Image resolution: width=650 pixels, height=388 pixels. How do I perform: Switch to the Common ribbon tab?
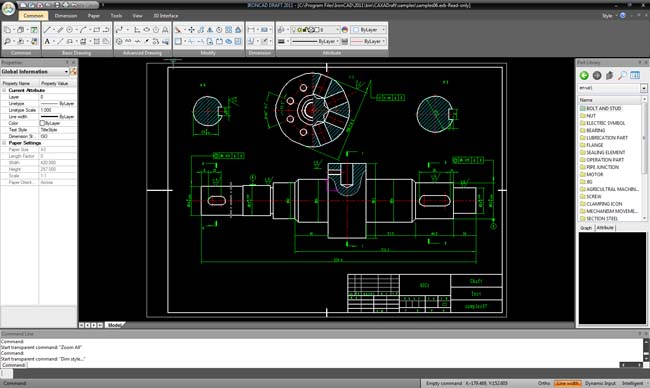[33, 16]
